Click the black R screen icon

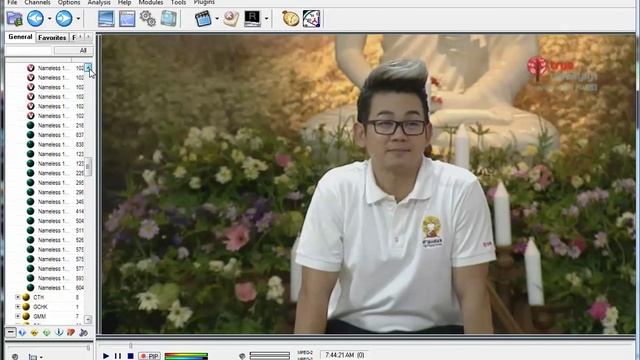pos(252,19)
